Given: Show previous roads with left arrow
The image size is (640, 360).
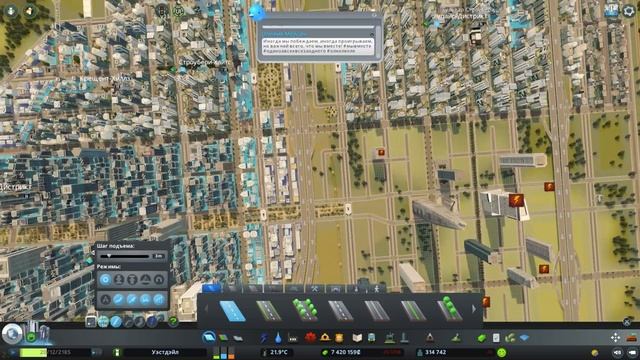Looking at the screenshot, I should coord(206,309).
